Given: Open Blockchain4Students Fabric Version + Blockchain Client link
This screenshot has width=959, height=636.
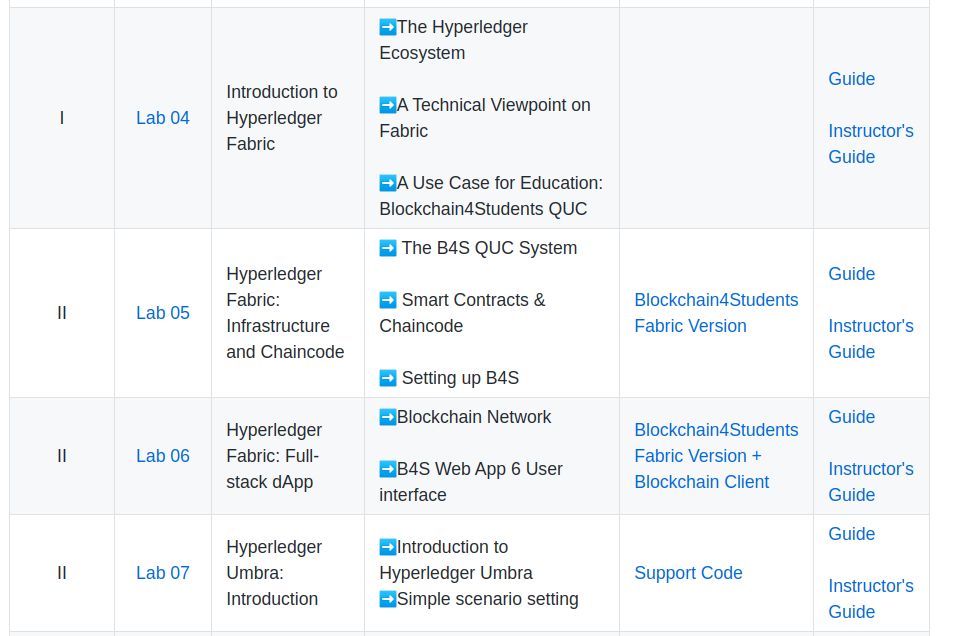Looking at the screenshot, I should pyautogui.click(x=716, y=456).
